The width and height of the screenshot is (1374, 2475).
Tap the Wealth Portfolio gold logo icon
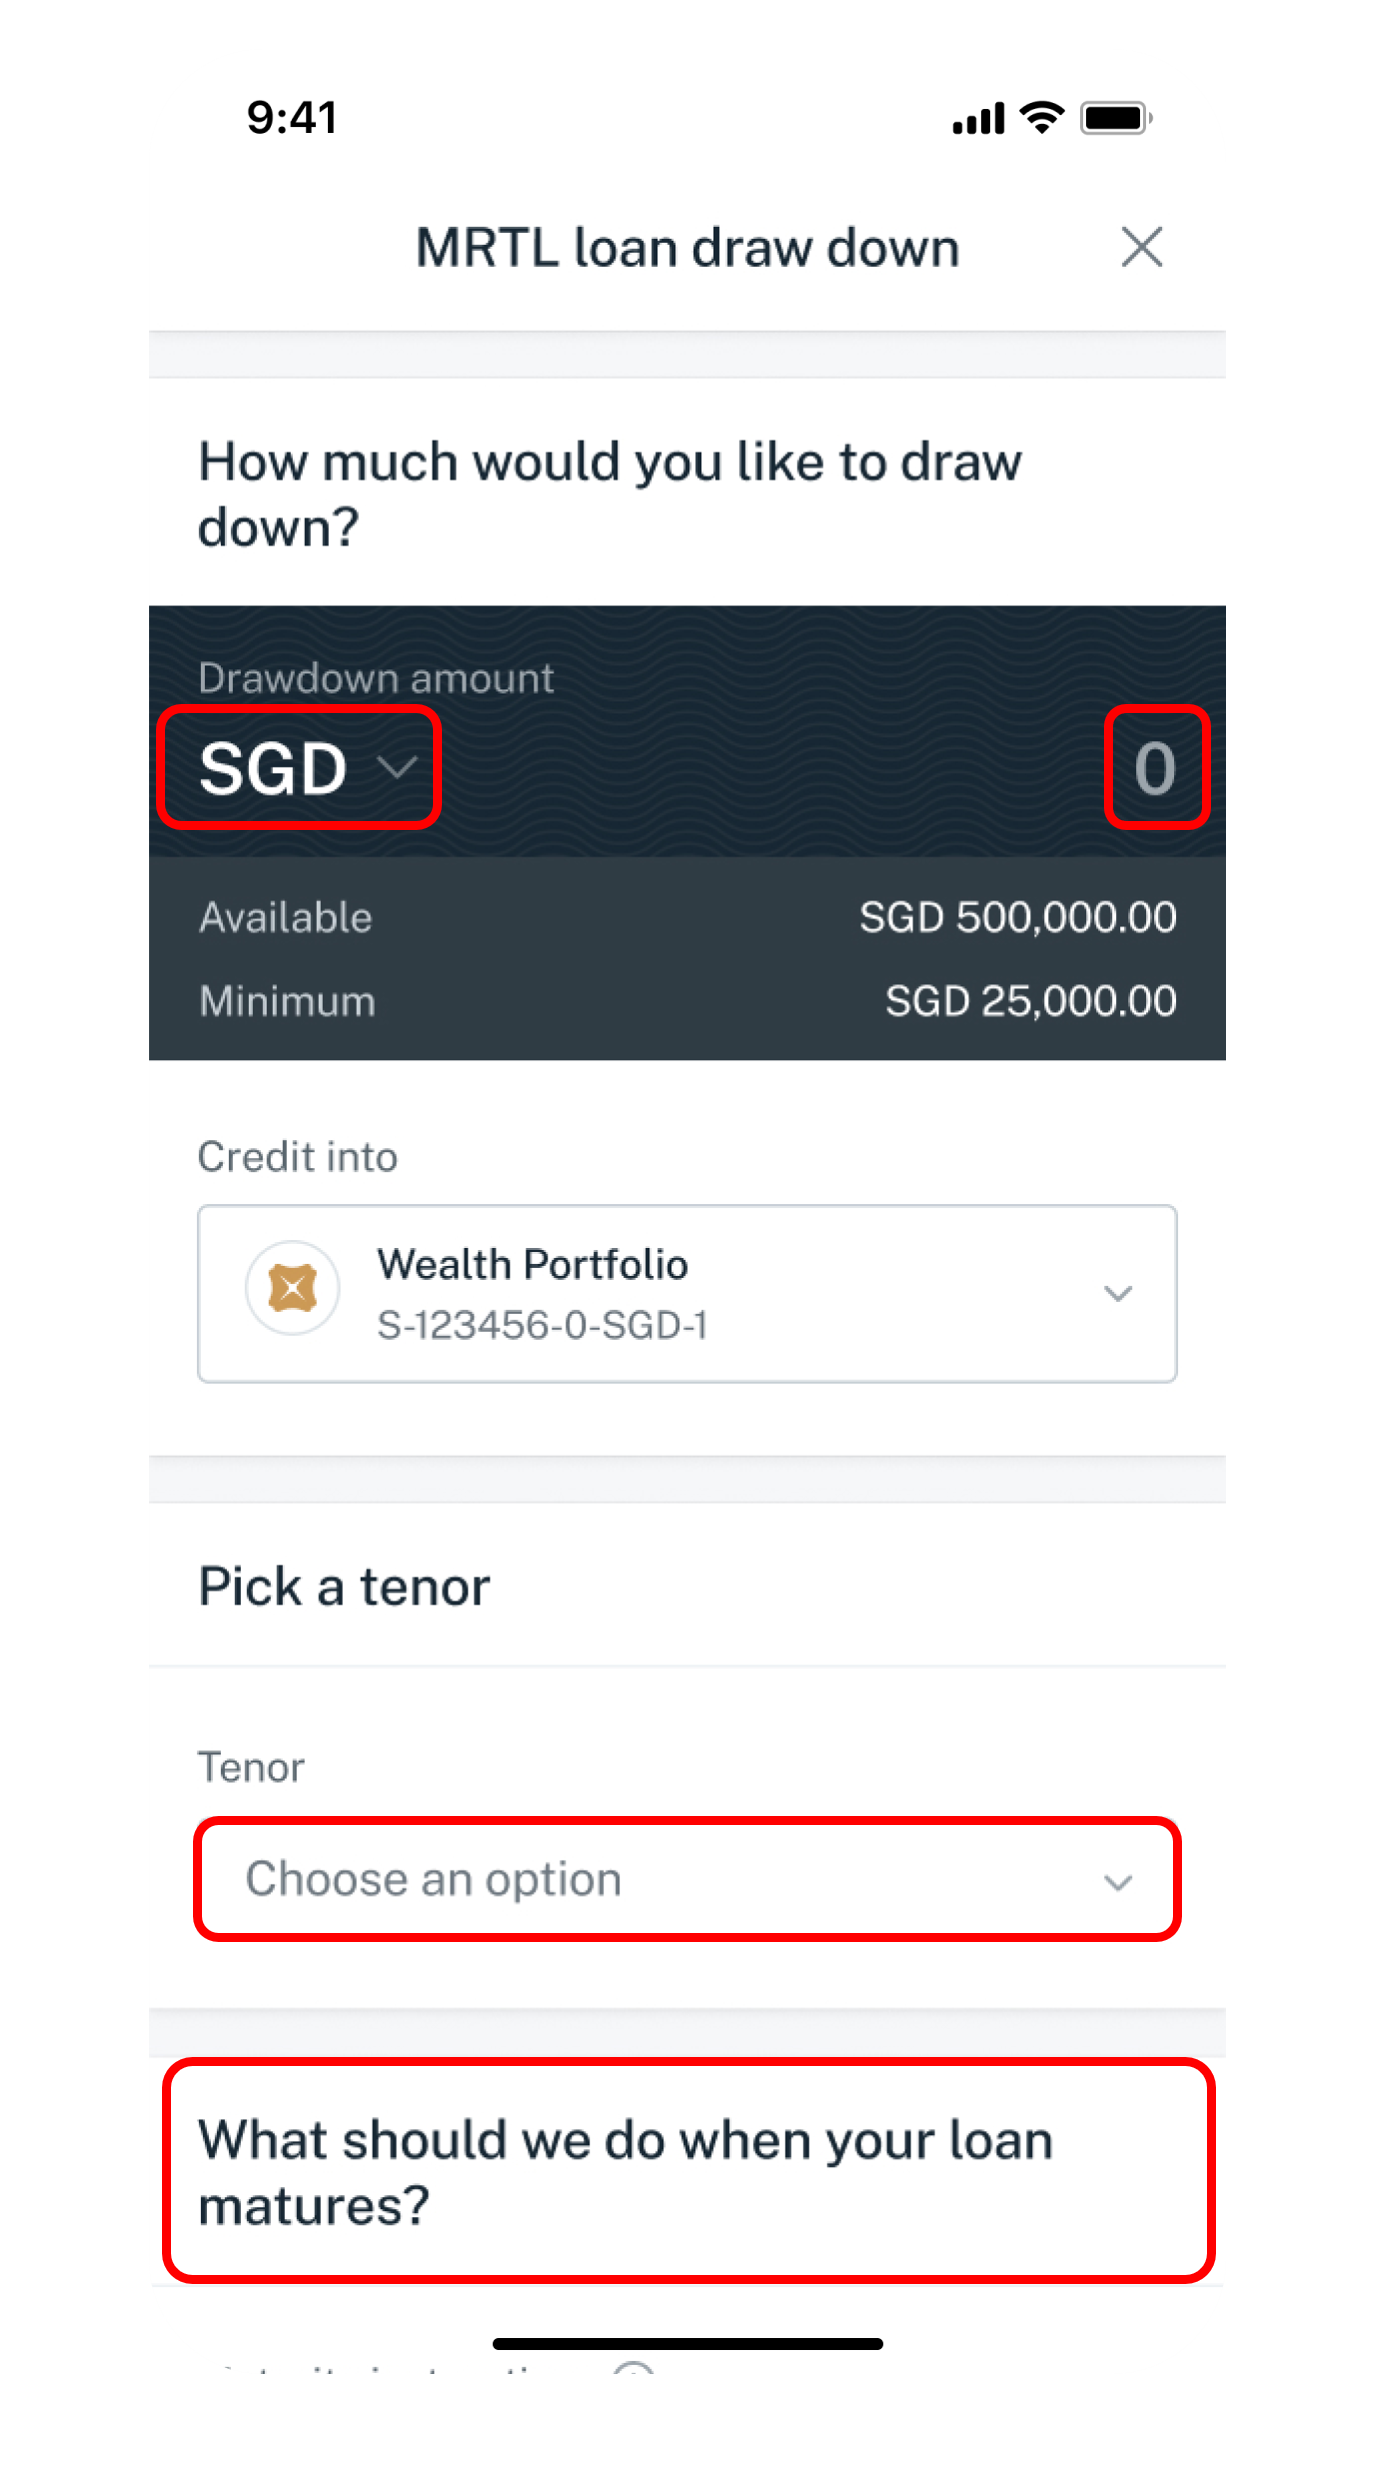292,1289
